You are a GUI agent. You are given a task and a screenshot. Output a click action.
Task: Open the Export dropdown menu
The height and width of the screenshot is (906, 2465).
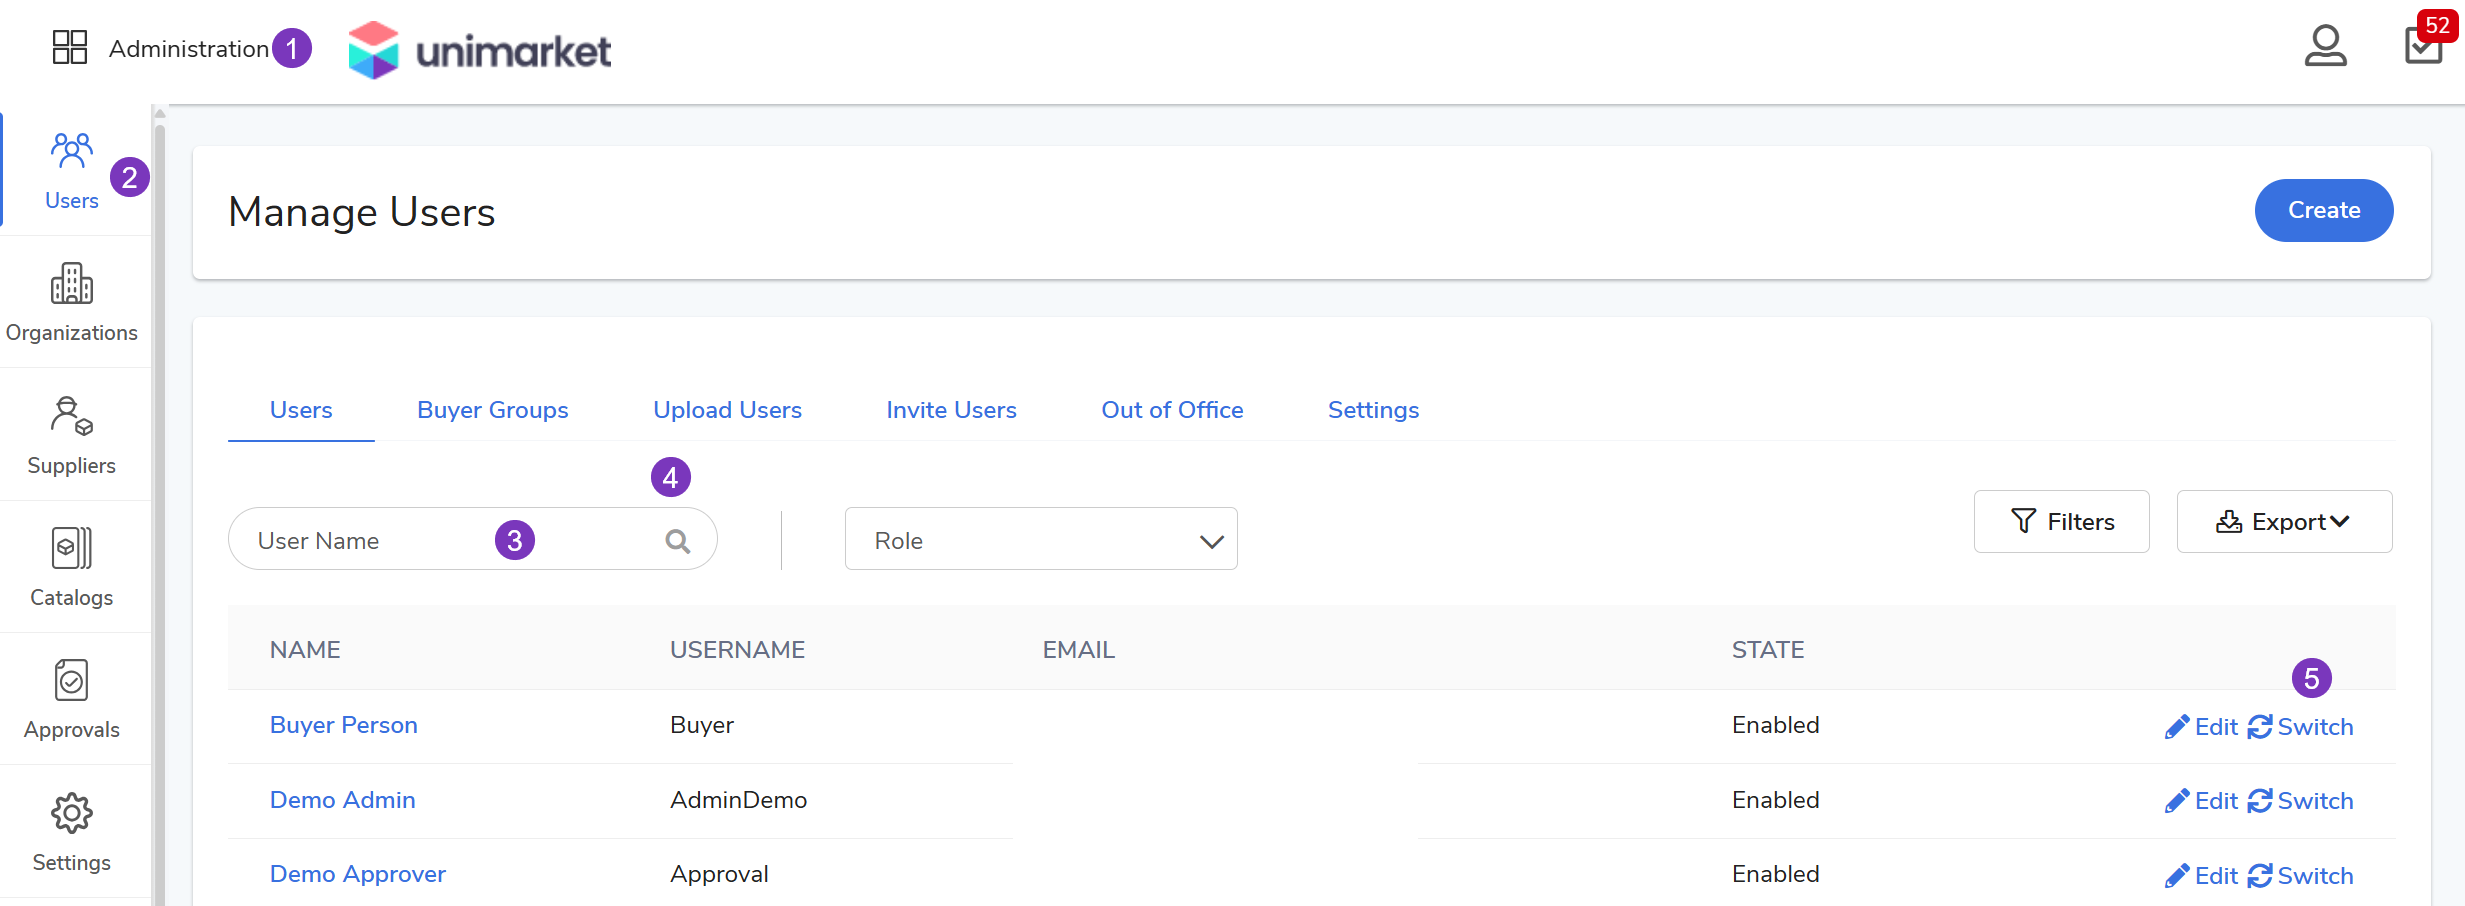(x=2284, y=522)
